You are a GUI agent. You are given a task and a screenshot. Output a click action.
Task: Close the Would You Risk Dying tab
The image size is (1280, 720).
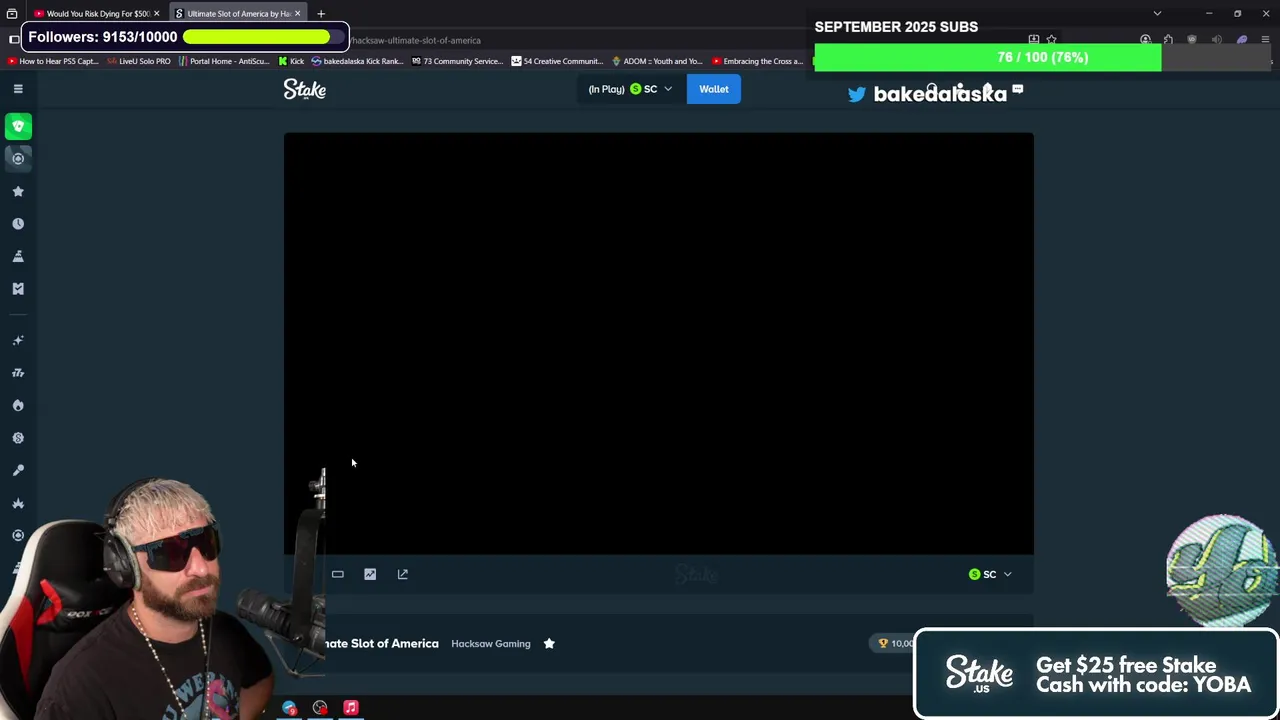click(x=156, y=14)
